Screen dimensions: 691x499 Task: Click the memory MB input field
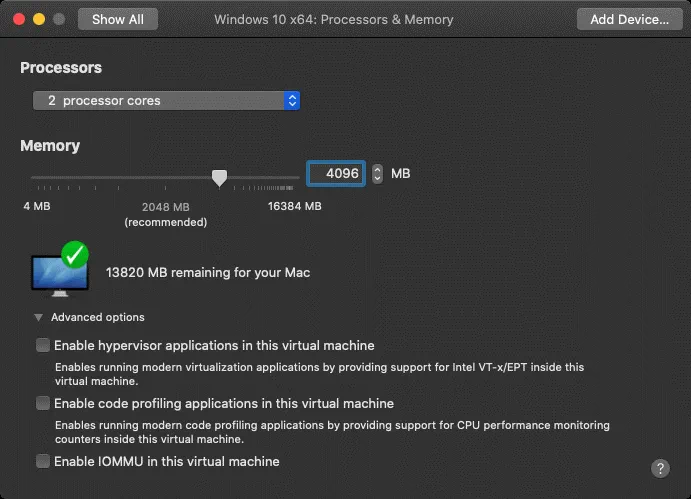(x=336, y=174)
